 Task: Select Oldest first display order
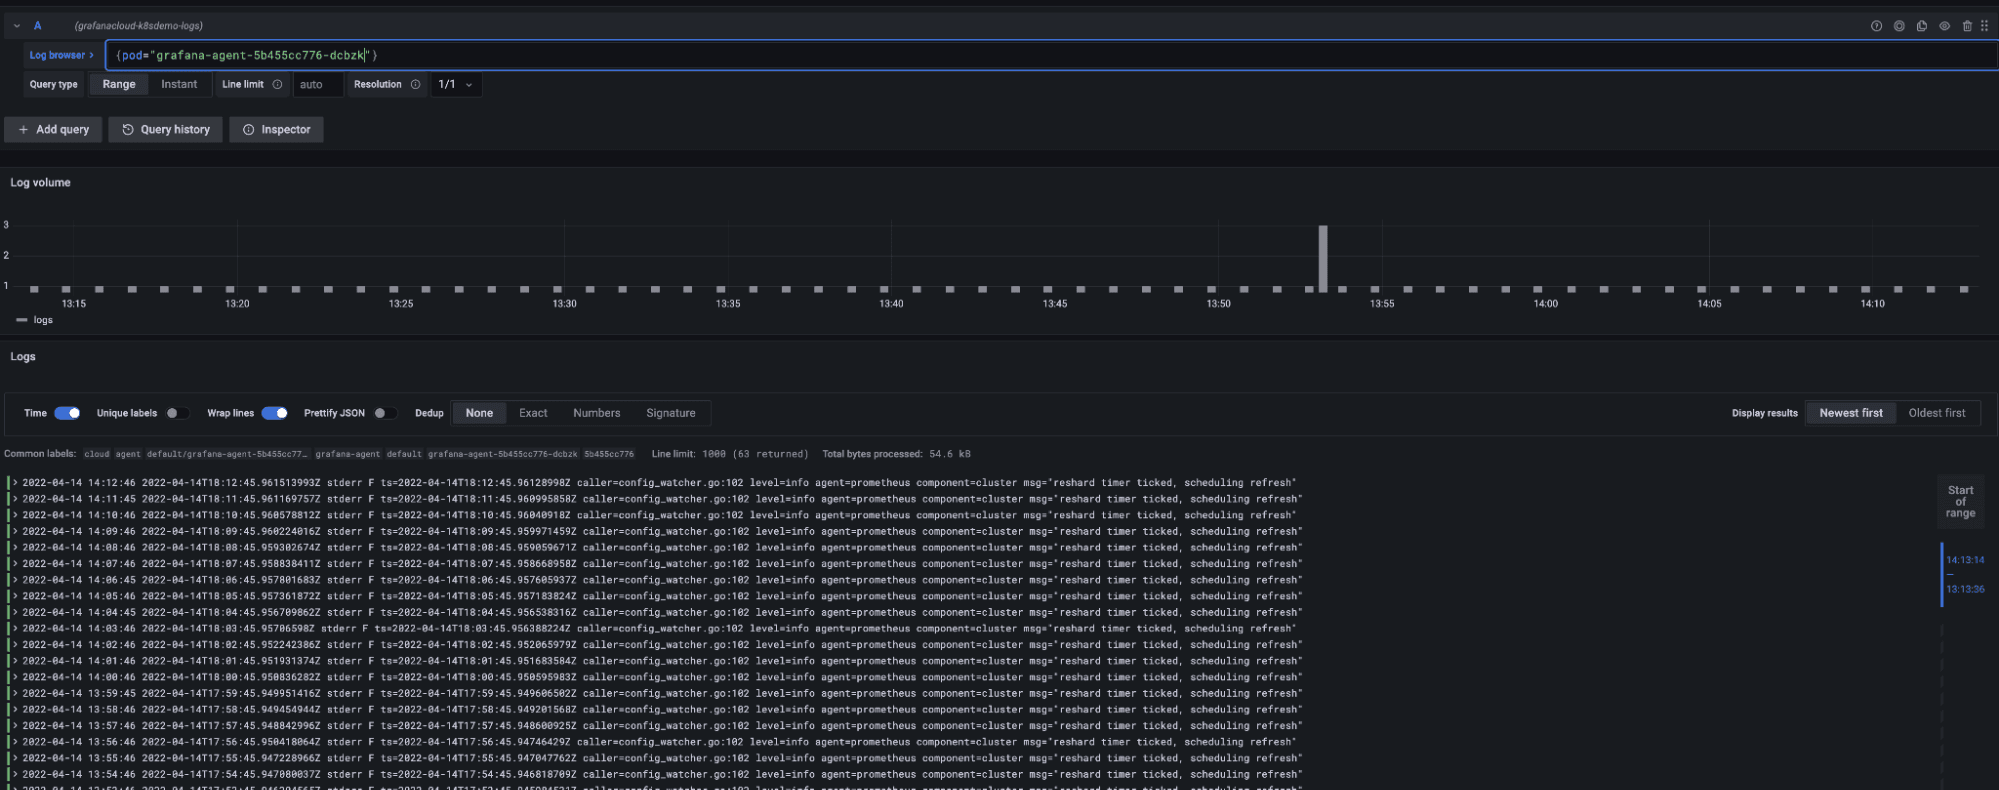coord(1937,413)
